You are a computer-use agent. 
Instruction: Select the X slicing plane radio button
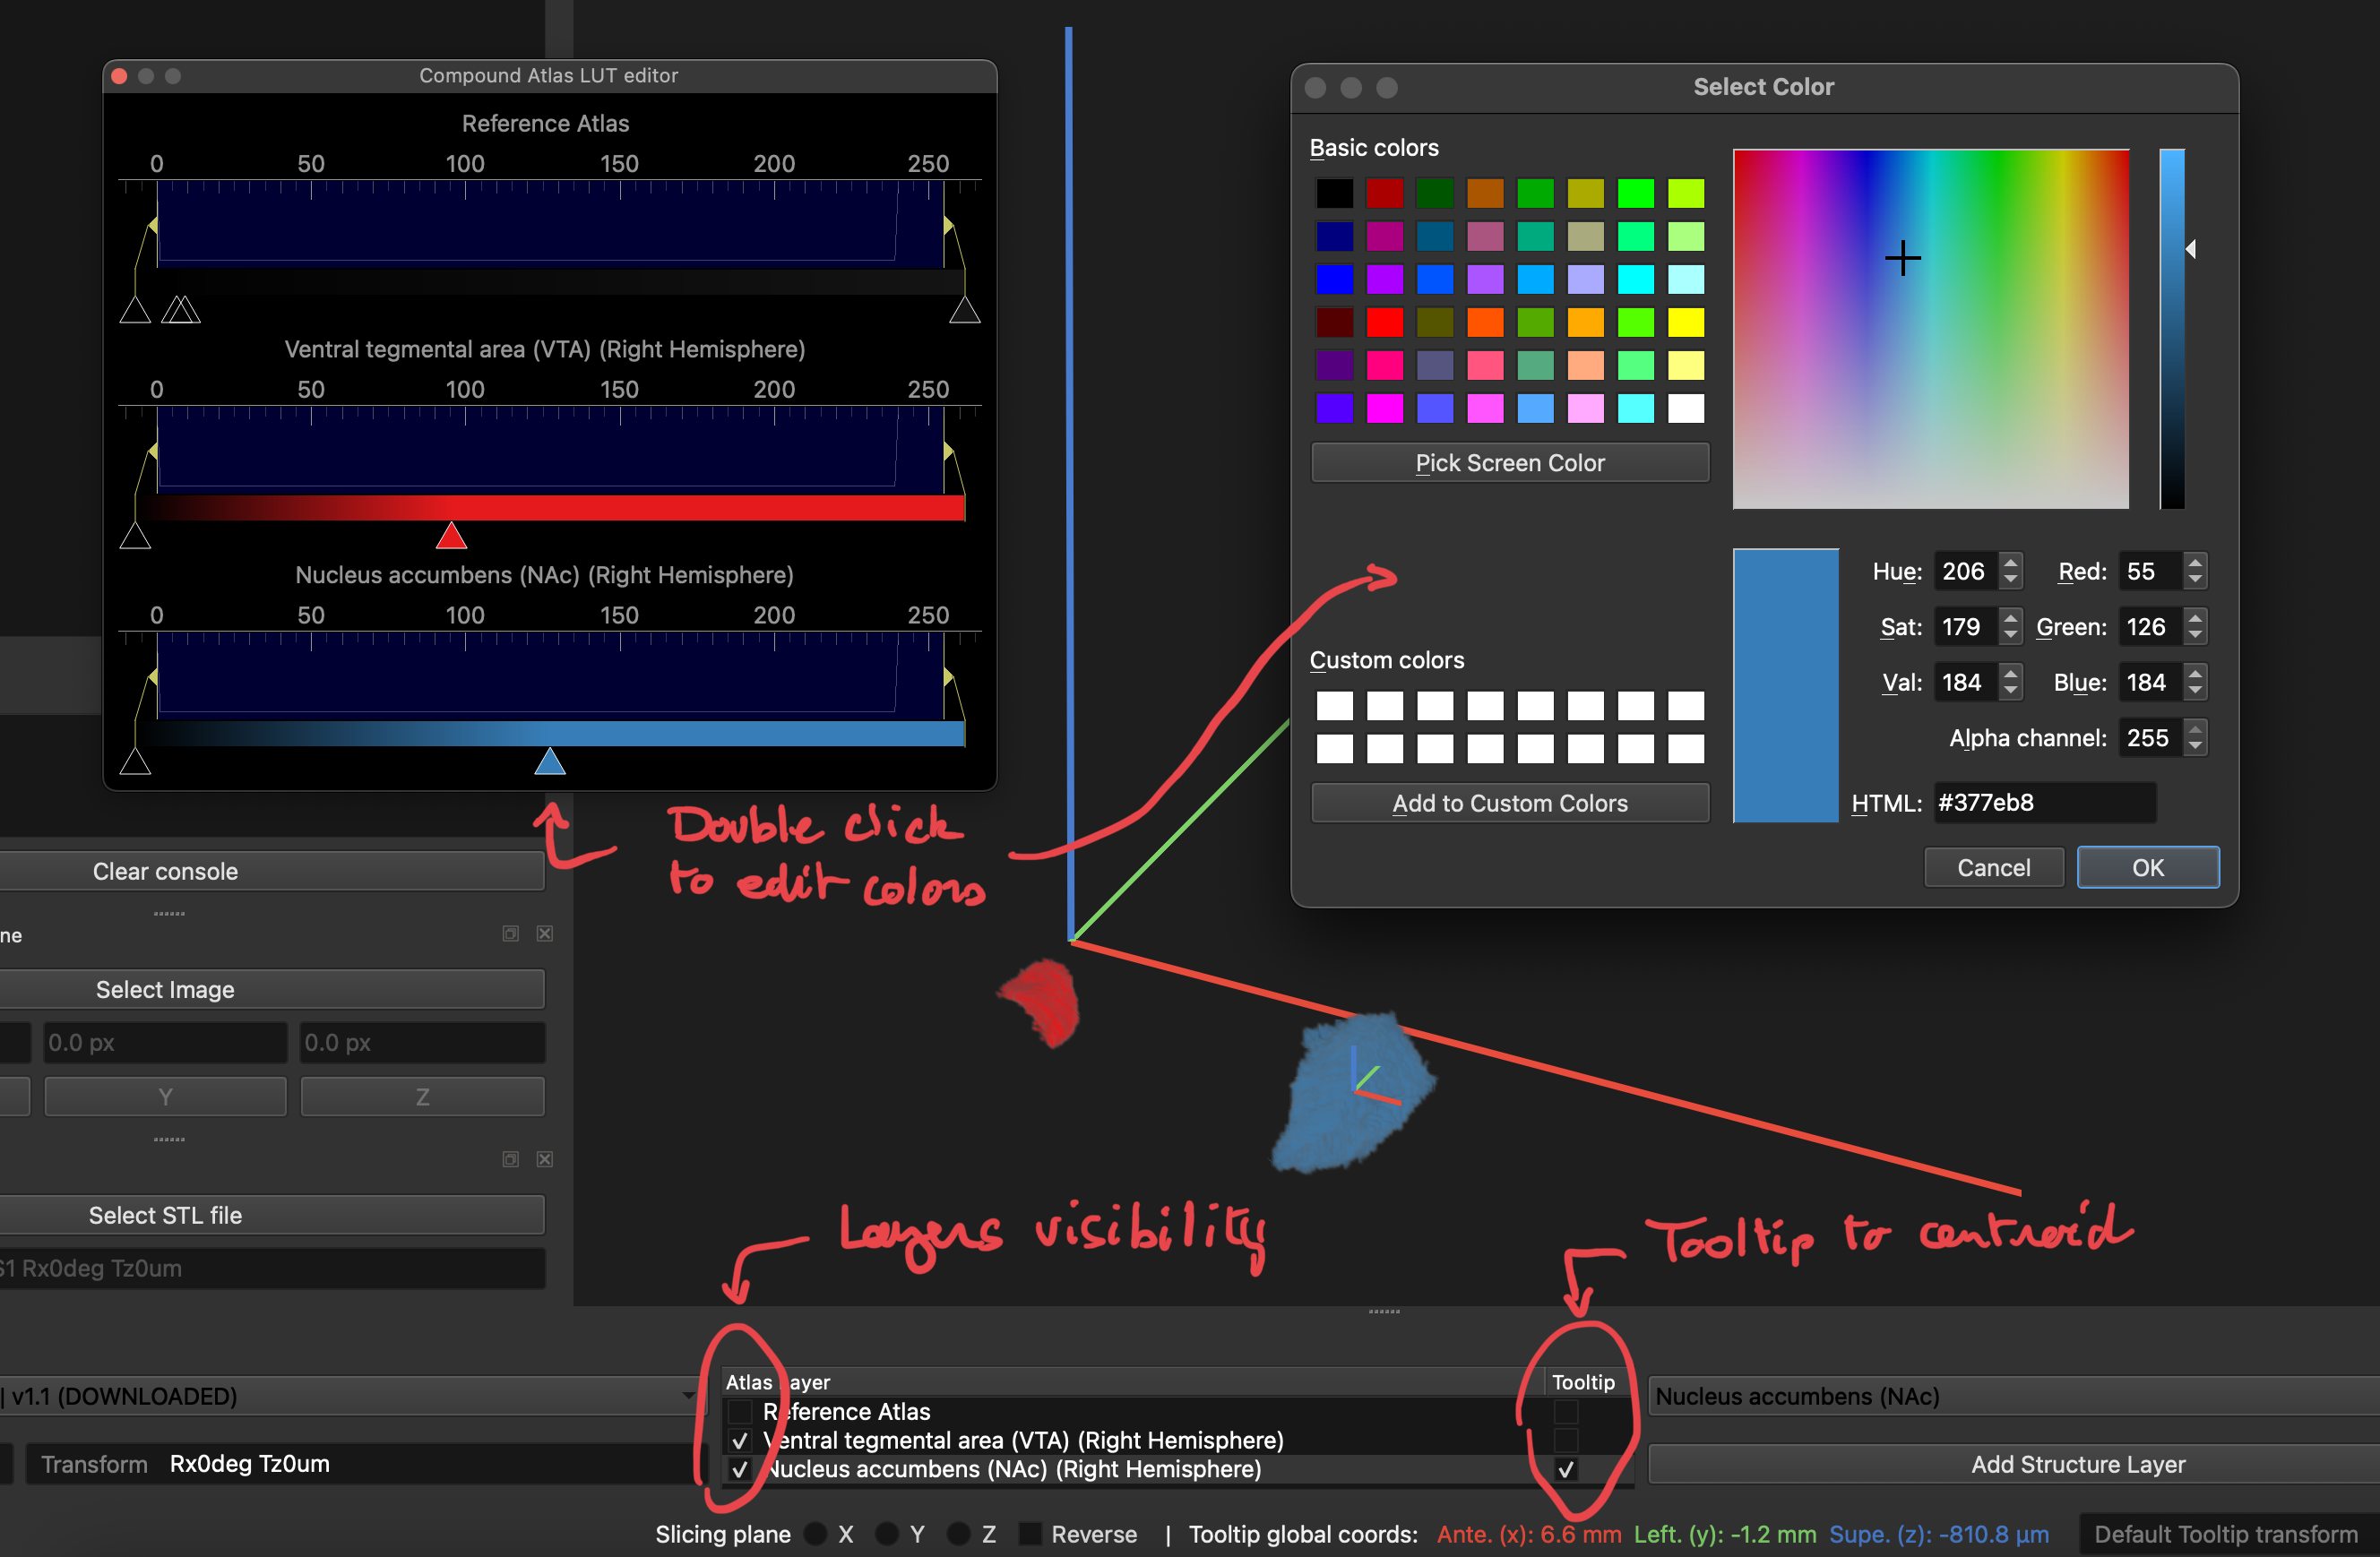pyautogui.click(x=816, y=1534)
